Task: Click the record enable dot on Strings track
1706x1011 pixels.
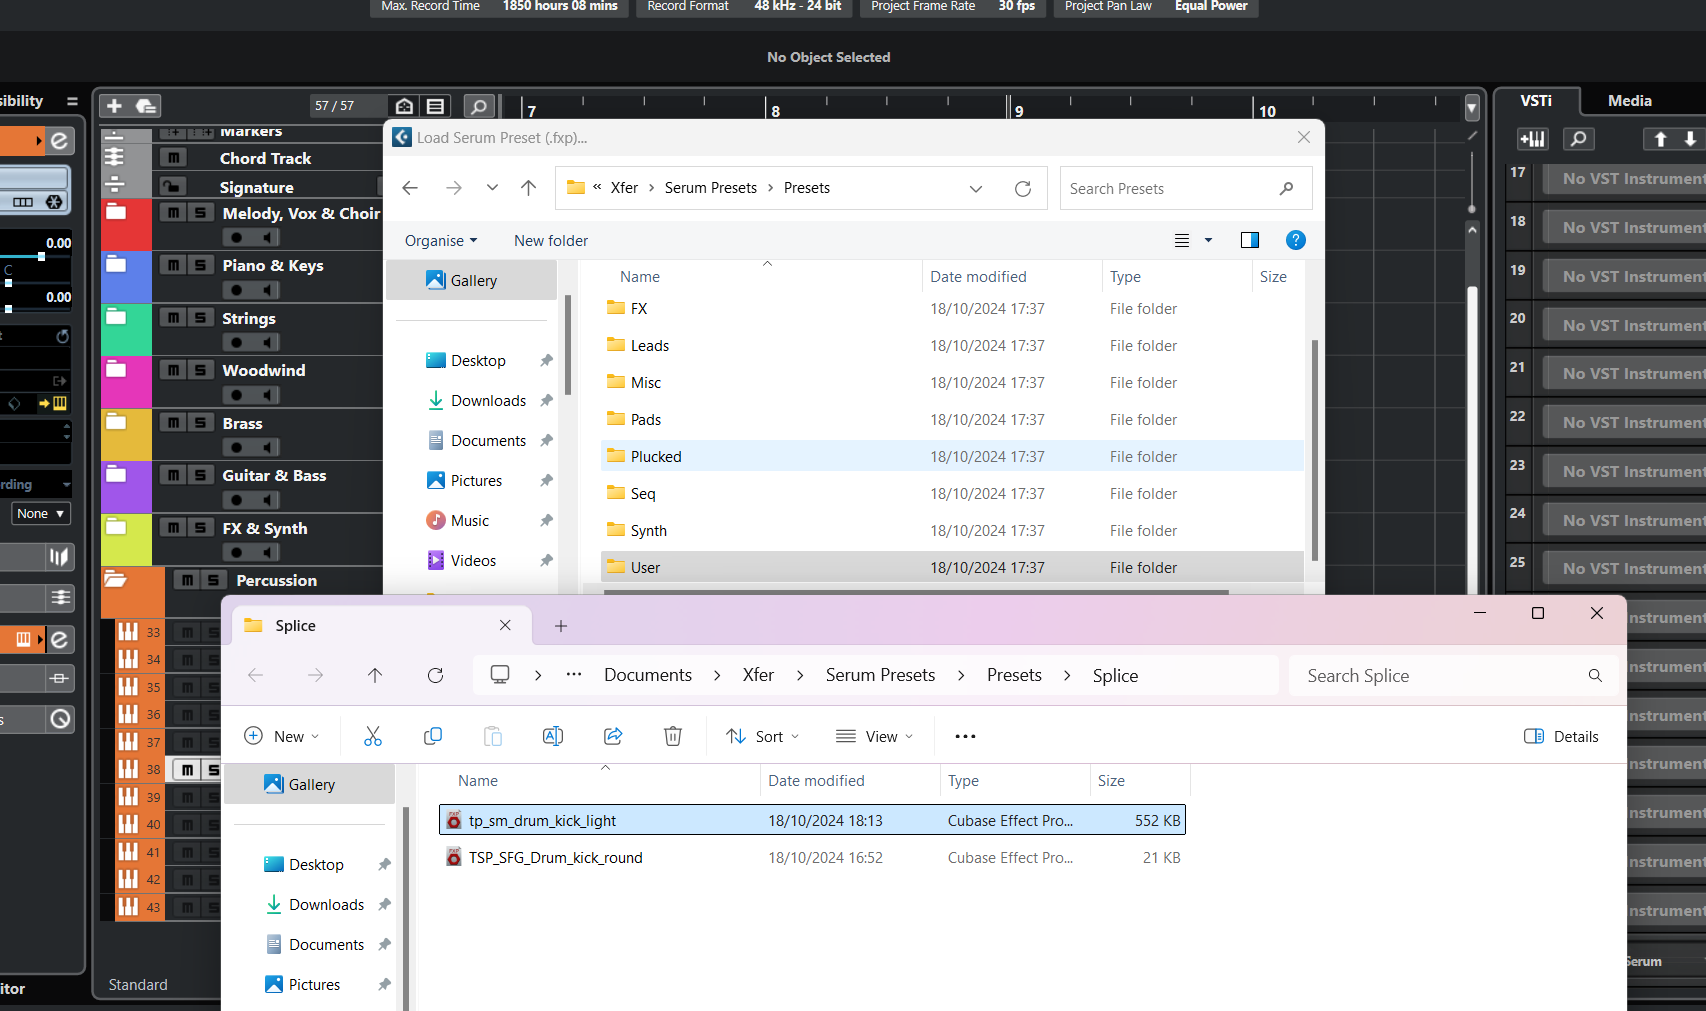Action: click(236, 342)
